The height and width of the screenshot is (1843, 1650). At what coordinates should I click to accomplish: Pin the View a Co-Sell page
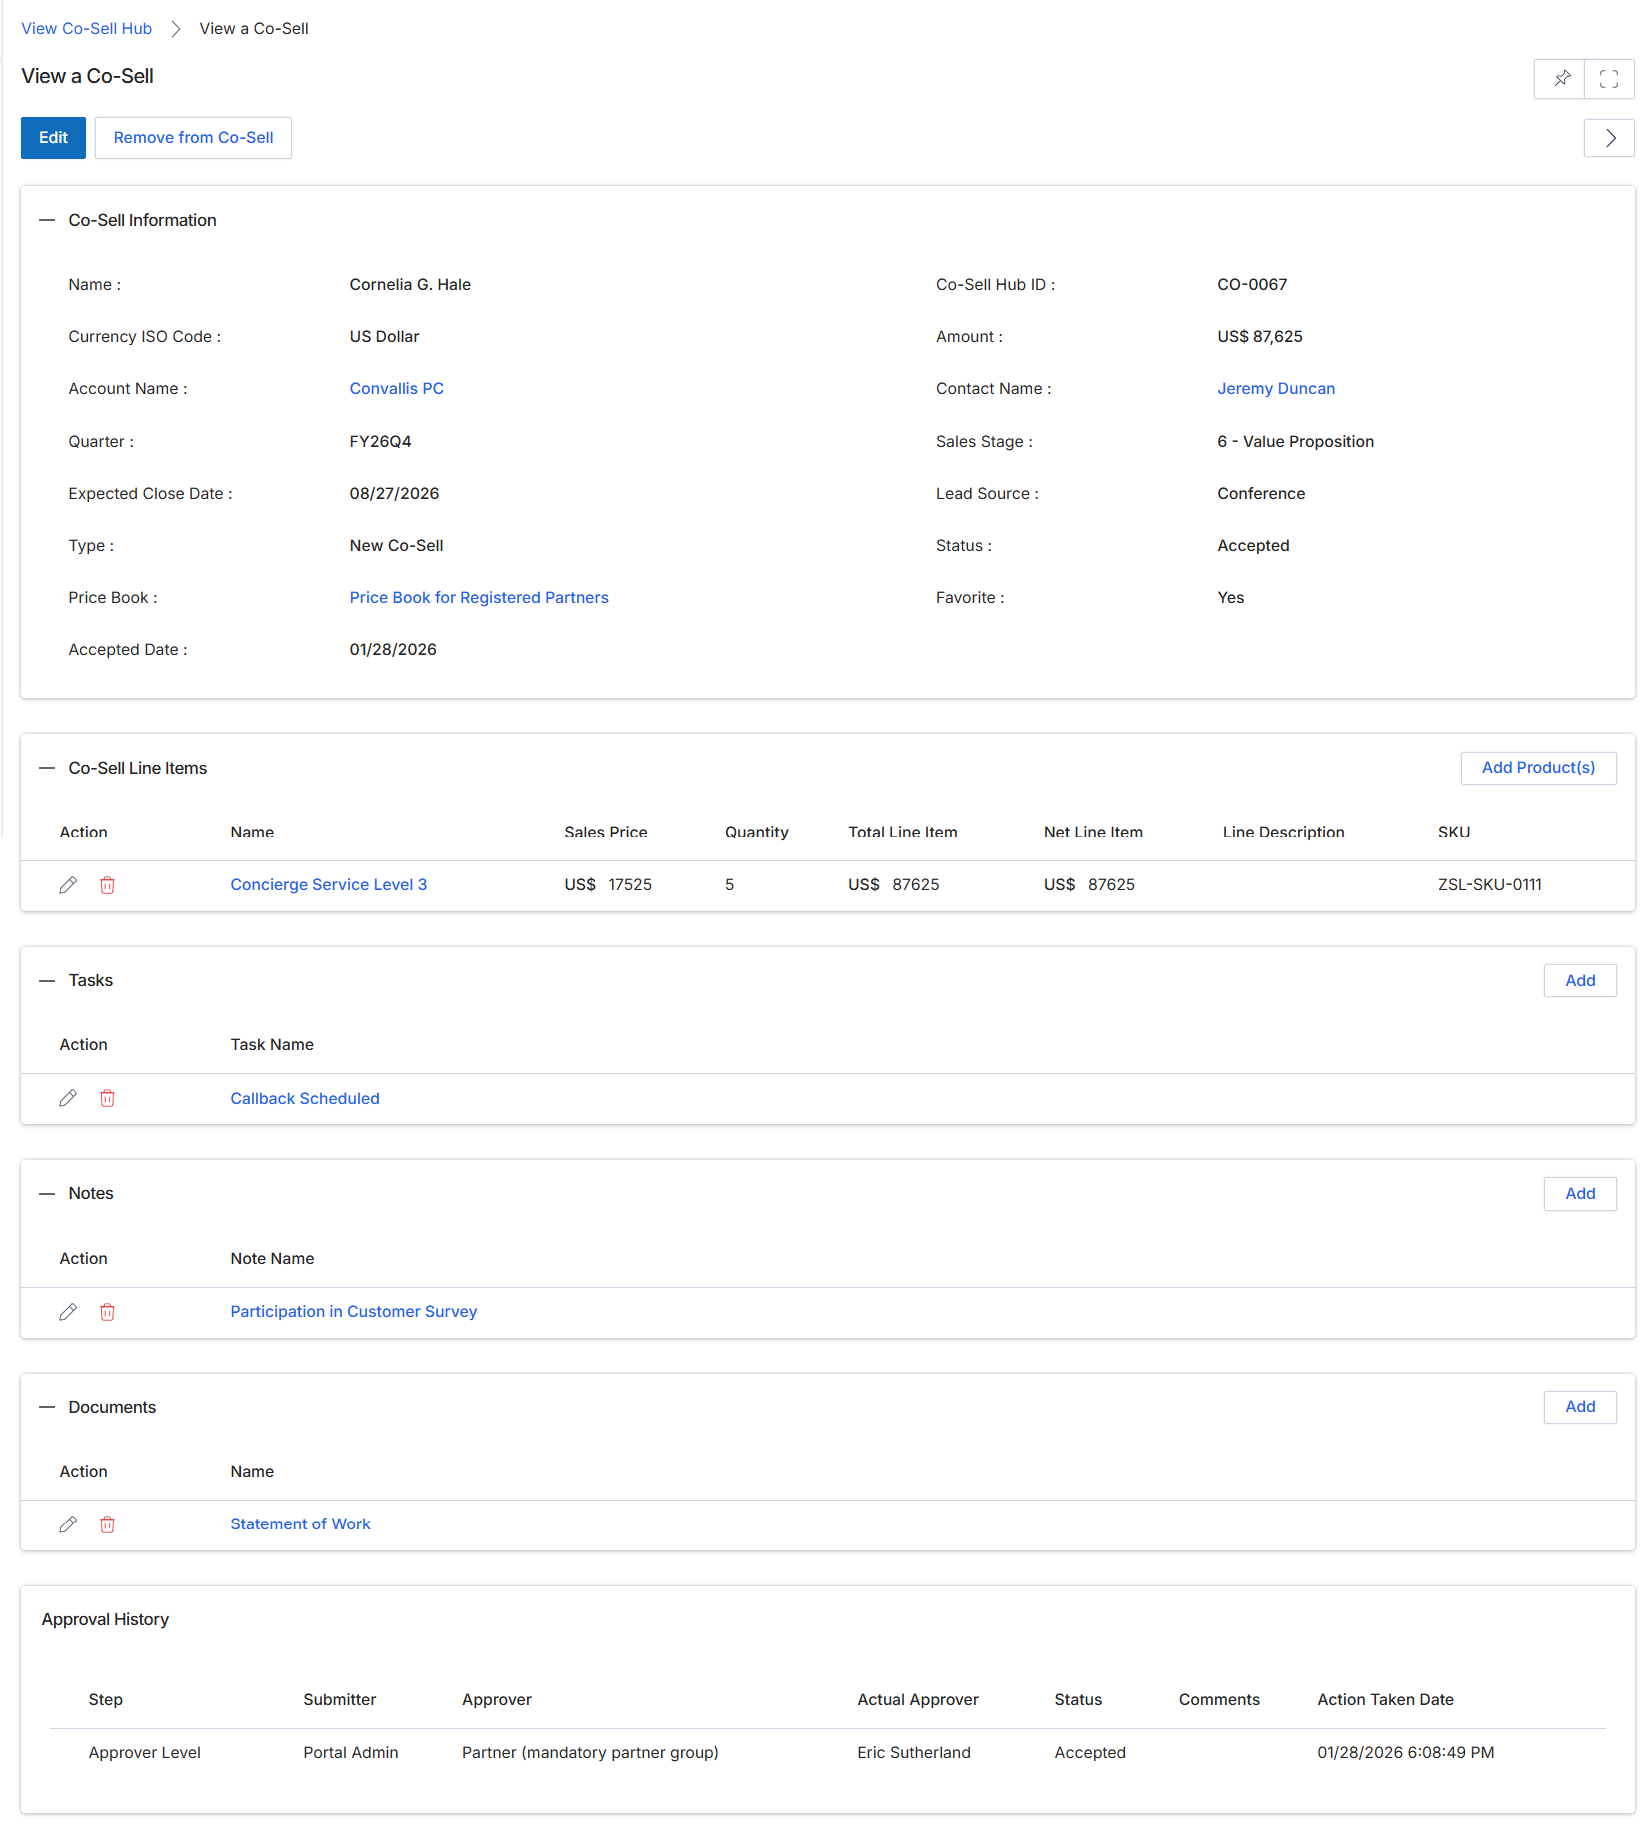point(1560,79)
